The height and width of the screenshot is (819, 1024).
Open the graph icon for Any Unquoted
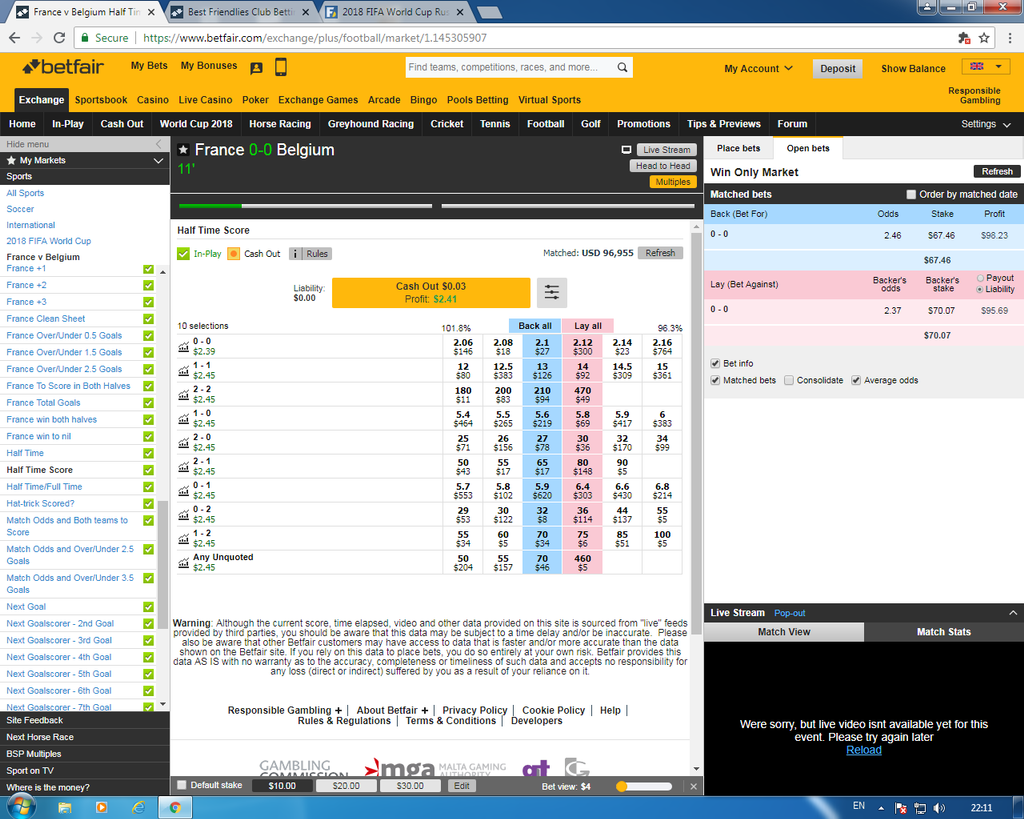point(184,562)
